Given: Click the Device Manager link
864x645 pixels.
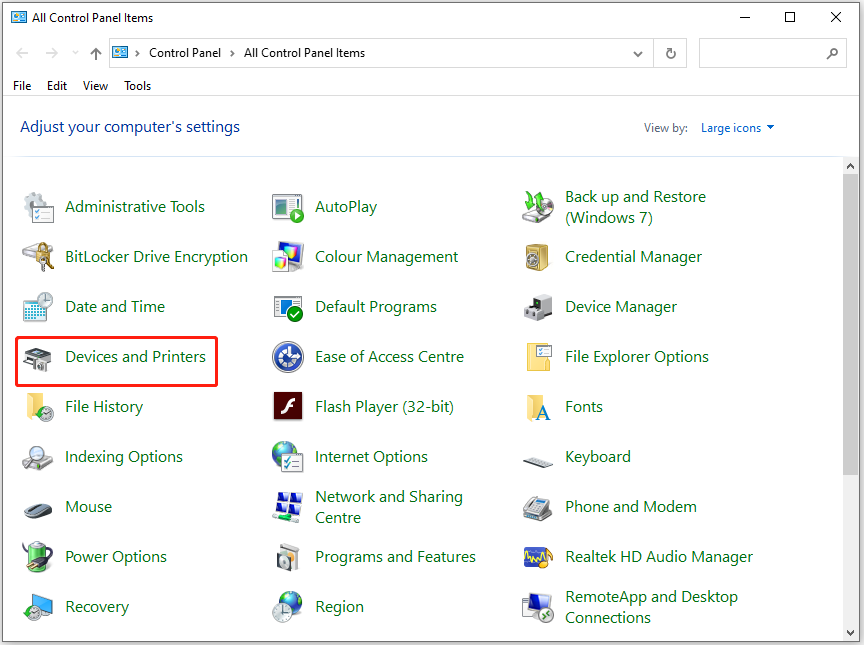Looking at the screenshot, I should [621, 307].
